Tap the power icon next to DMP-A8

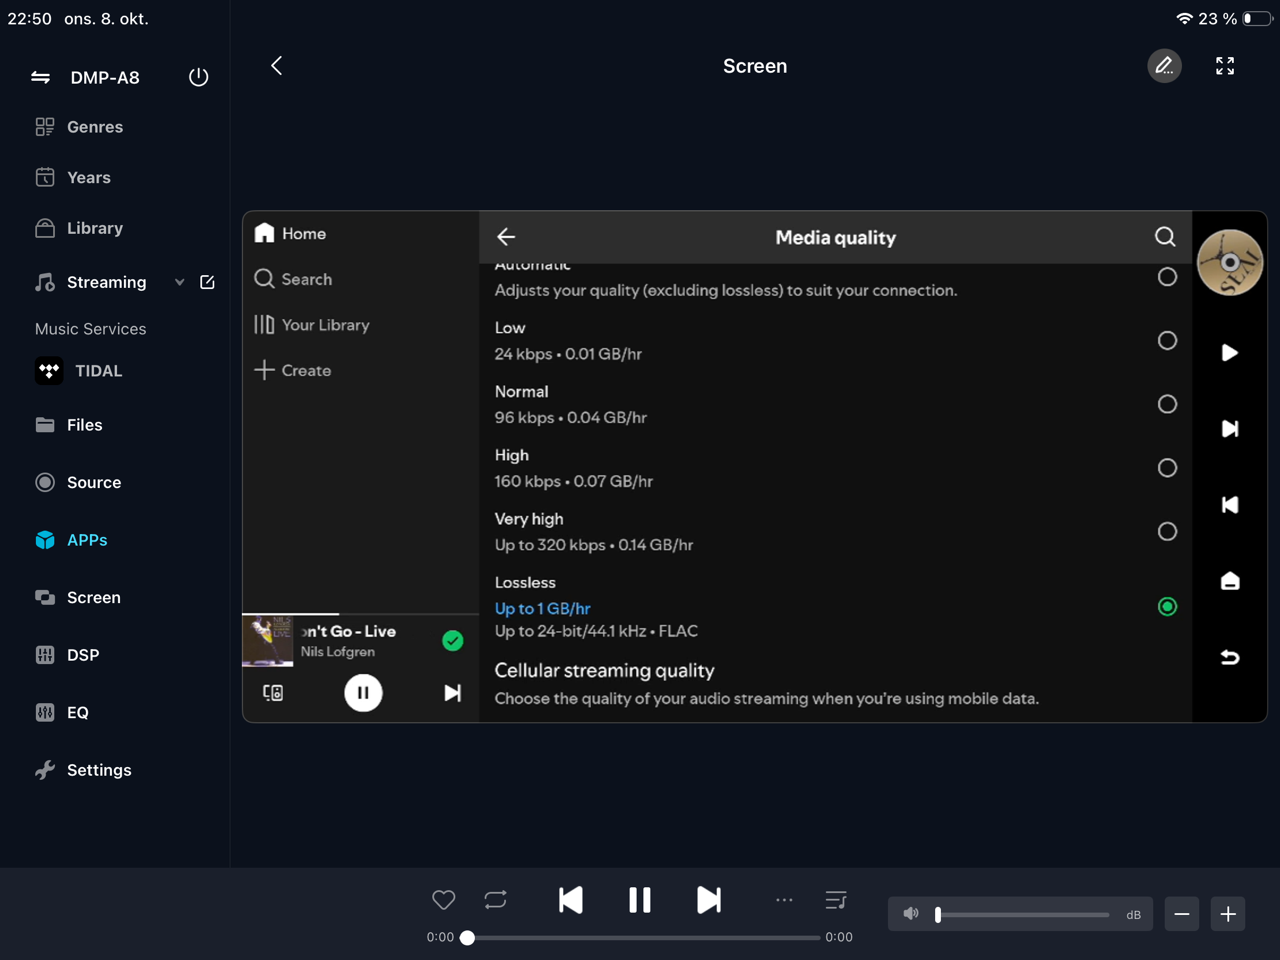coord(198,77)
